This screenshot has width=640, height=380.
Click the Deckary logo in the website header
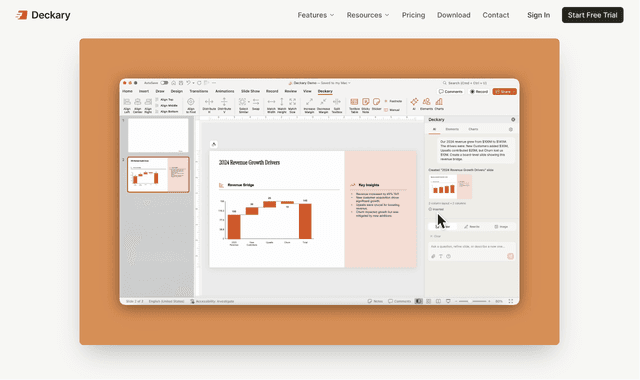click(x=43, y=15)
